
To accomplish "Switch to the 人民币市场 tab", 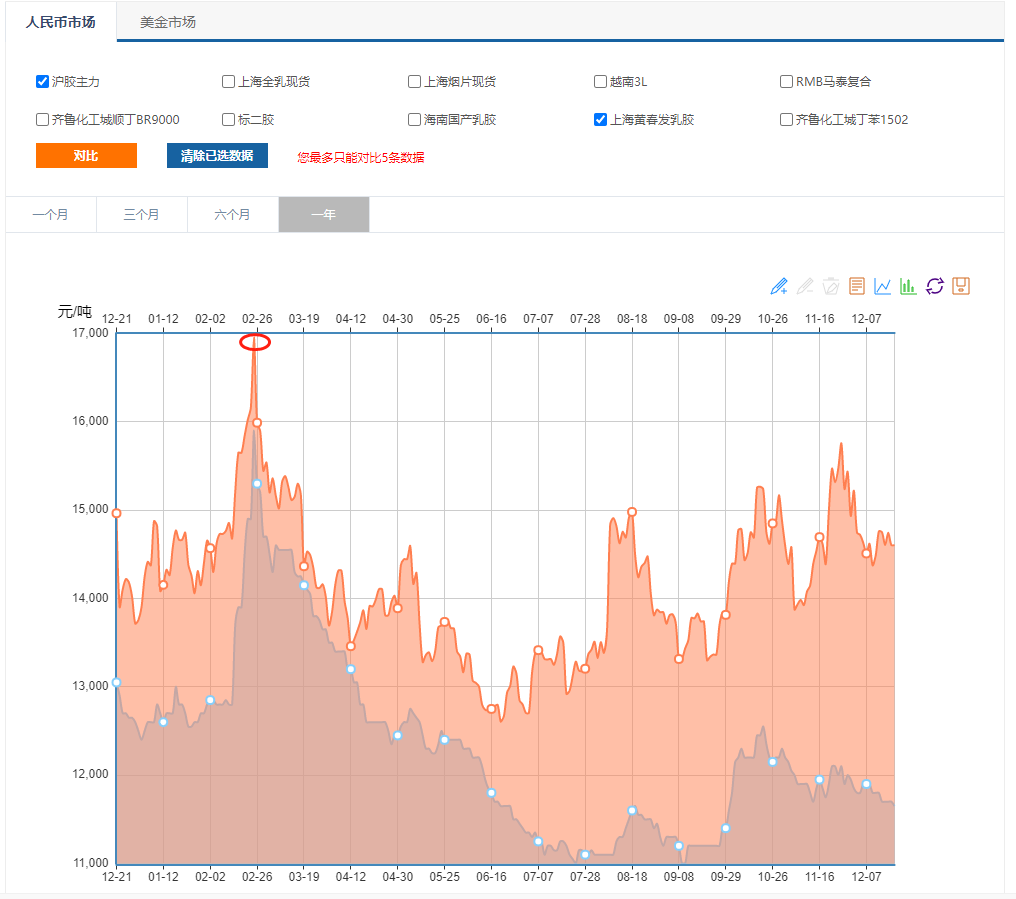I will [x=61, y=22].
